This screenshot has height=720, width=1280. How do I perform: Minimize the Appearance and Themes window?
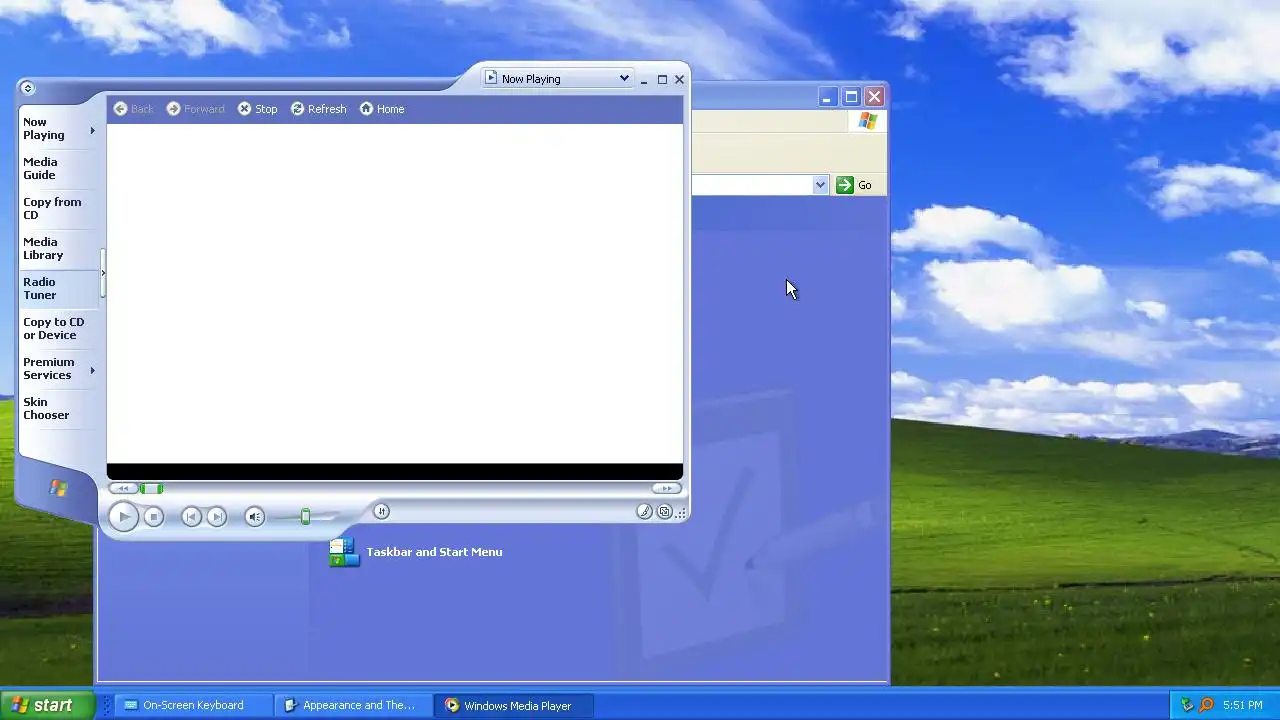tap(827, 97)
